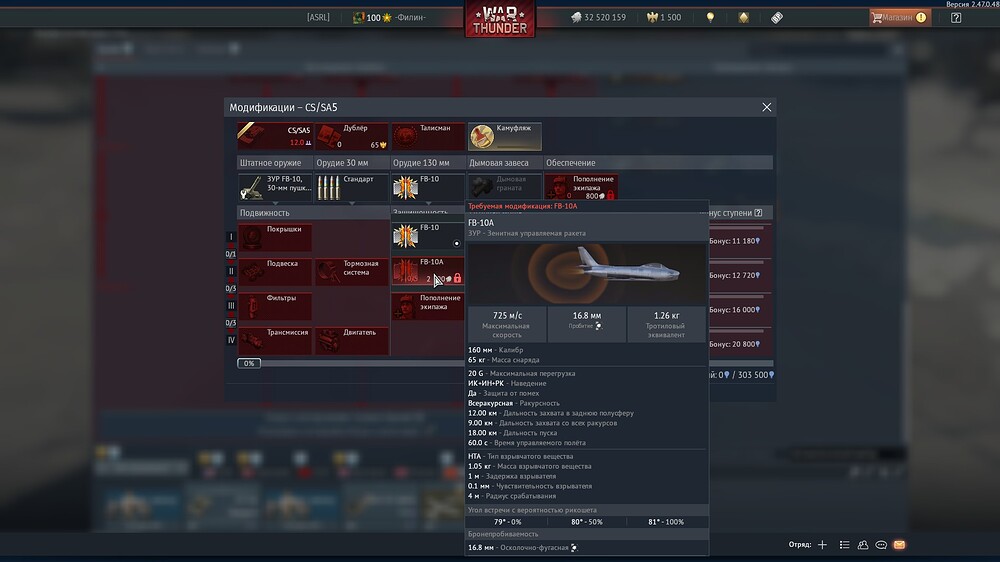Image resolution: width=1000 pixels, height=562 pixels.
Task: Click the Обеспечение column header
Action: (x=658, y=163)
